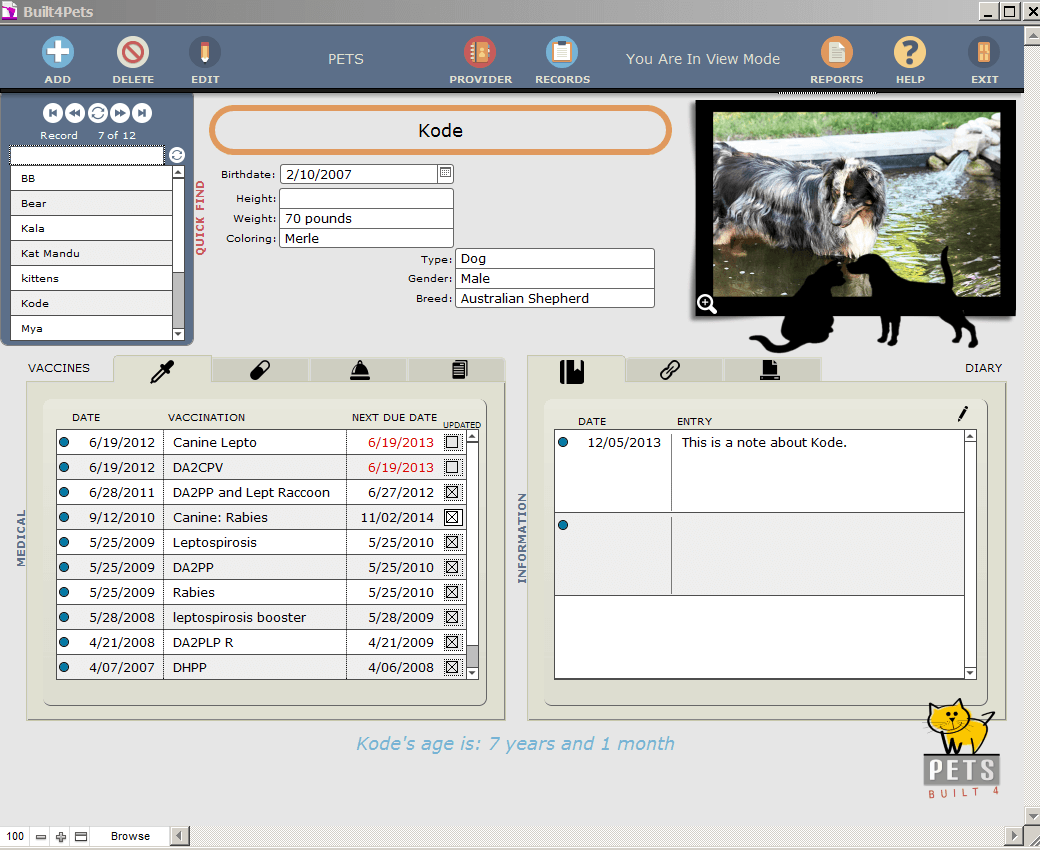Open the Birthdate calendar picker
Viewport: 1040px width, 850px height.
[x=445, y=173]
